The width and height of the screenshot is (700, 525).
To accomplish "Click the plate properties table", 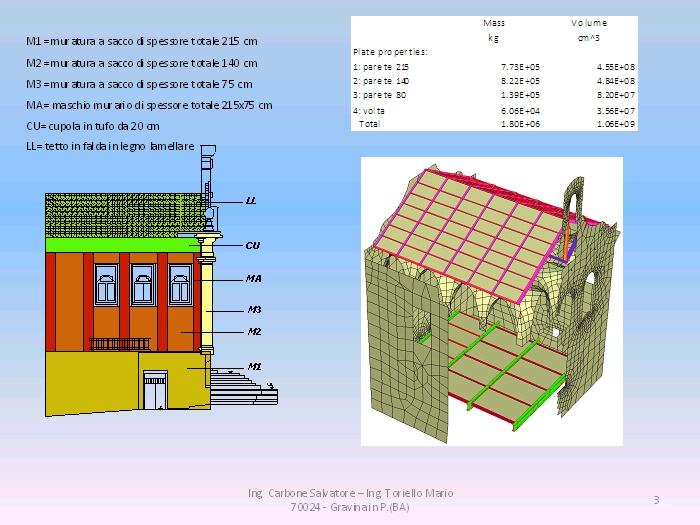I will click(x=494, y=73).
